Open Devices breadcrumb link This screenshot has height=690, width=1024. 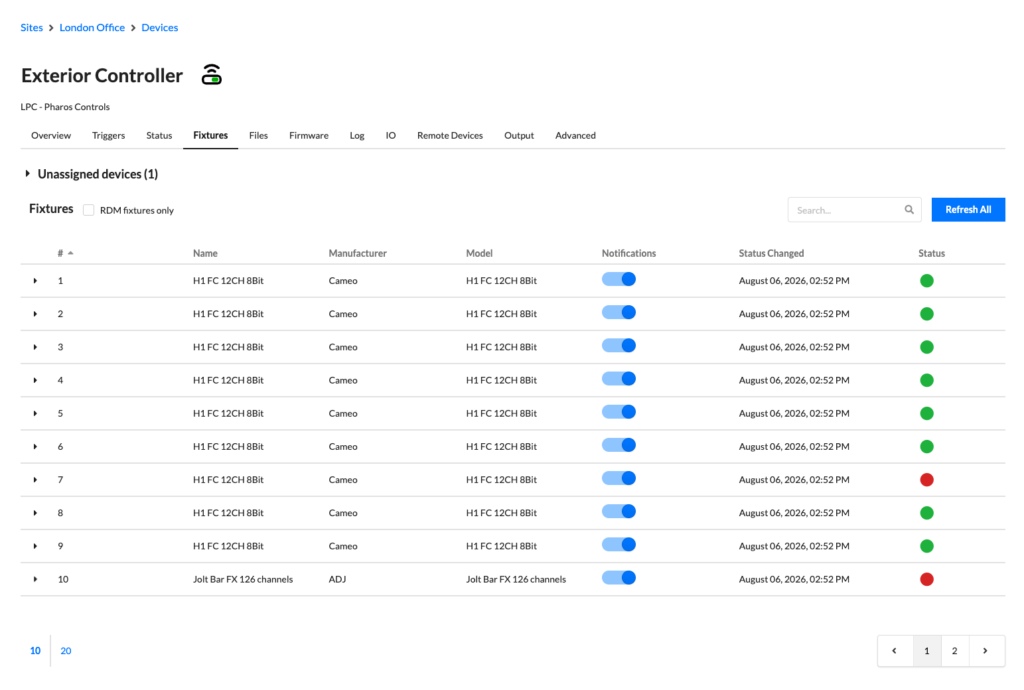coord(159,27)
